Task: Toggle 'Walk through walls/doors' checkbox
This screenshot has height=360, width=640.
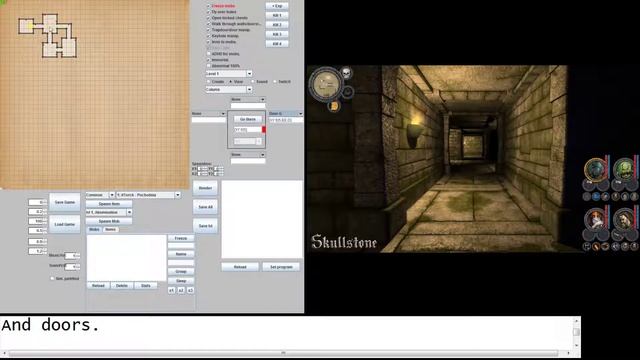Action: [x=209, y=24]
